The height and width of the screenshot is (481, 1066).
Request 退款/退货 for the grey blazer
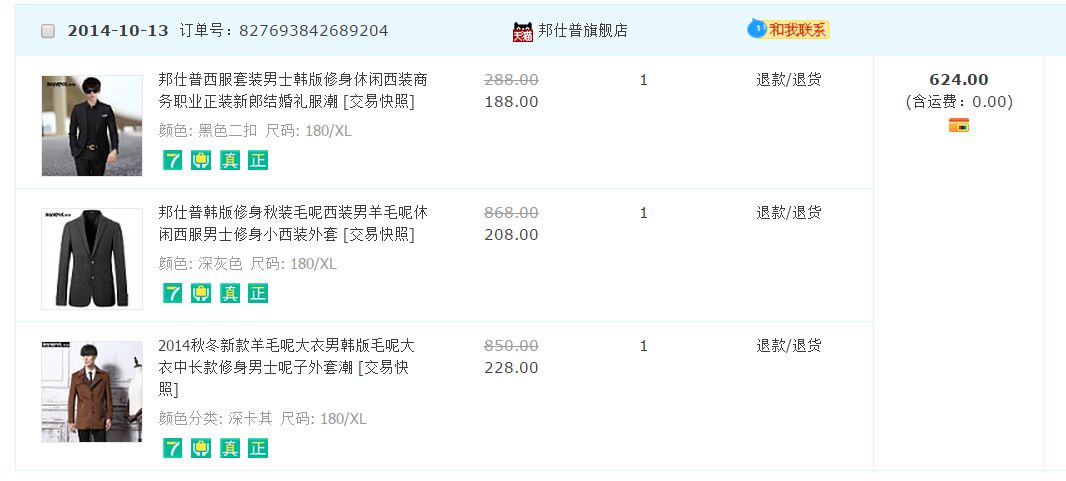(x=788, y=213)
